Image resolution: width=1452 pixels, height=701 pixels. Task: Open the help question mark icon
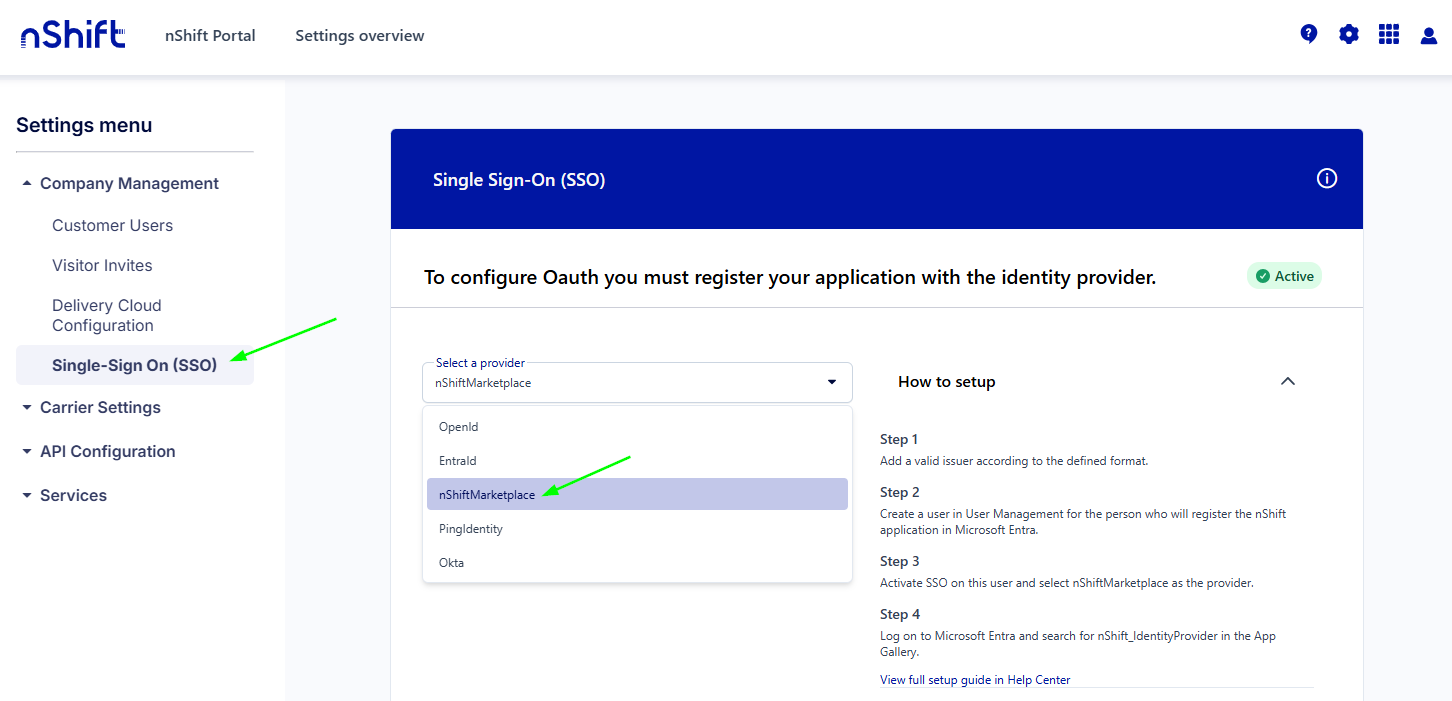click(1308, 33)
